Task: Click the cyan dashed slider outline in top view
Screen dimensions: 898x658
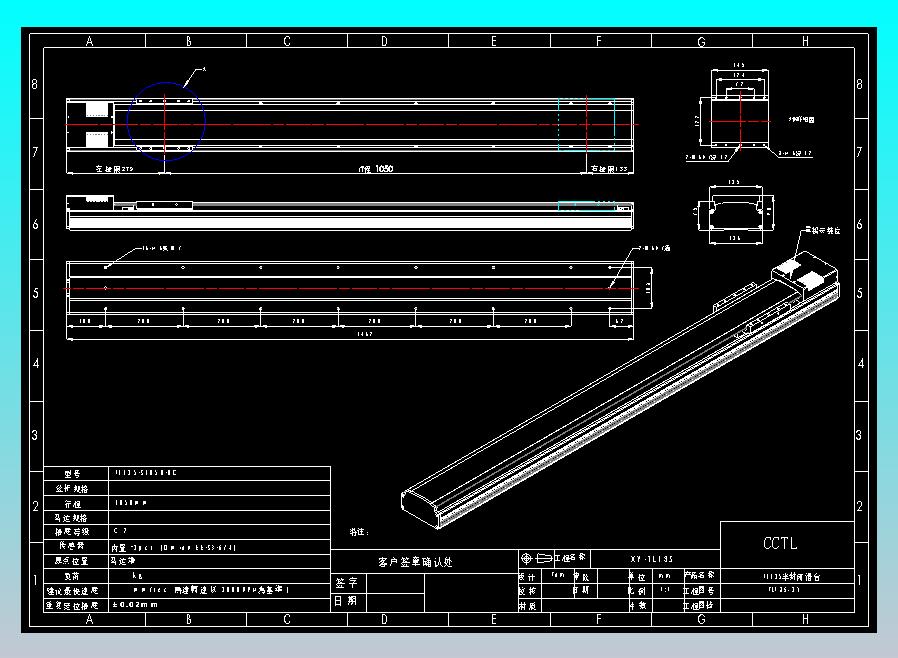Action: (x=586, y=125)
